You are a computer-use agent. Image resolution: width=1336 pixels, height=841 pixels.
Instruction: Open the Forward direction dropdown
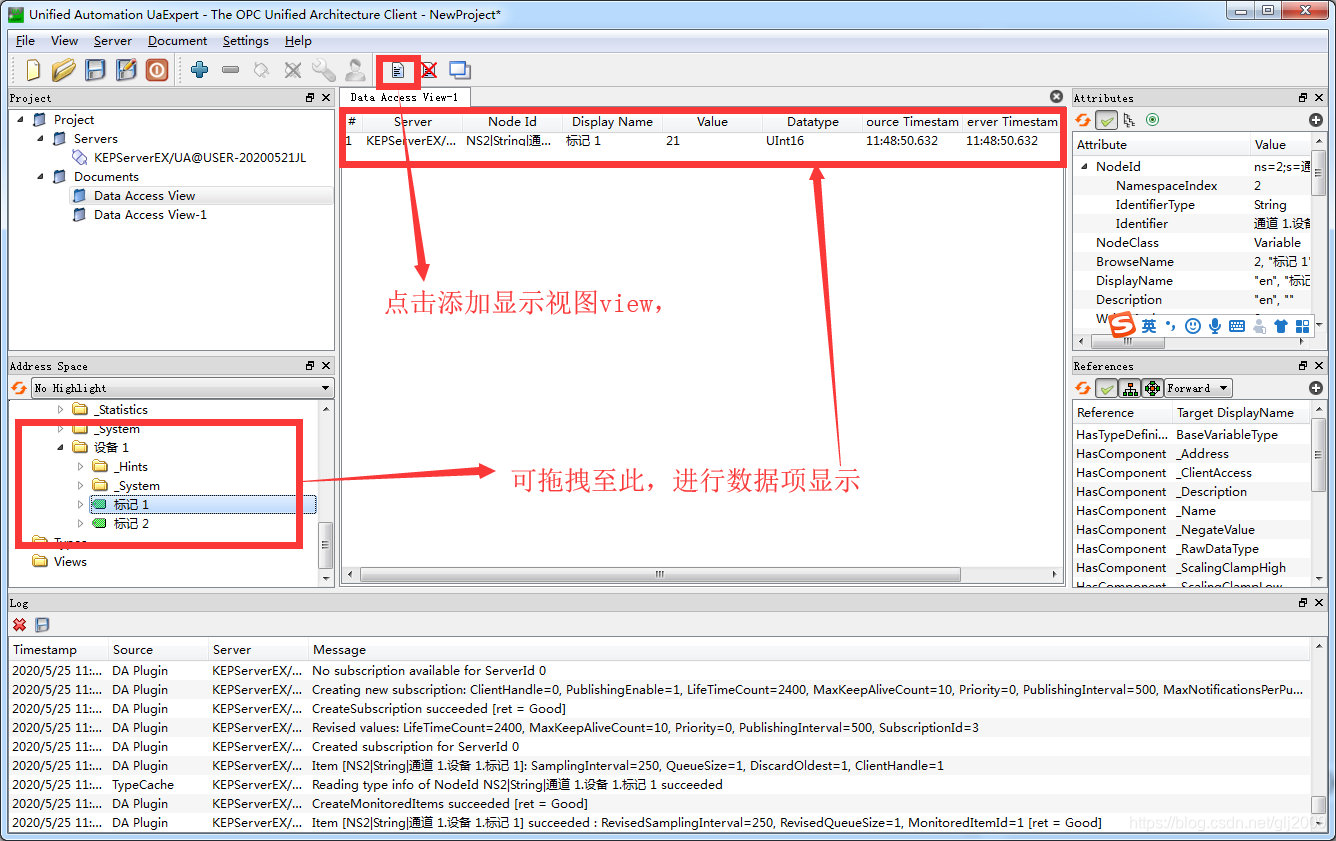[1198, 388]
